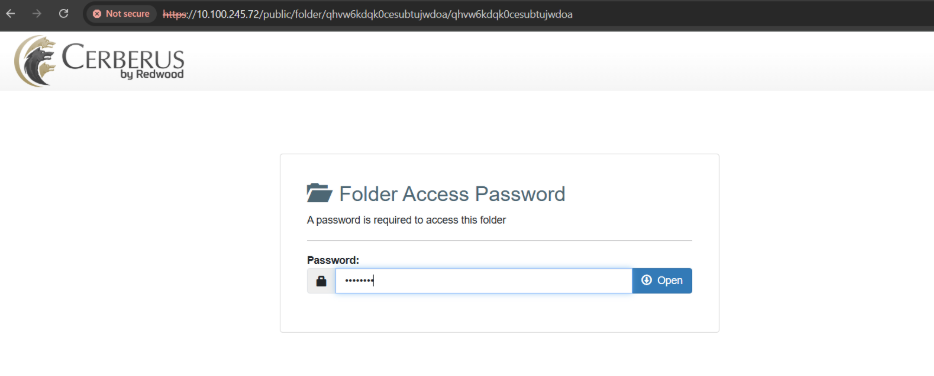Click the Password: field label
The height and width of the screenshot is (376, 934).
click(333, 260)
